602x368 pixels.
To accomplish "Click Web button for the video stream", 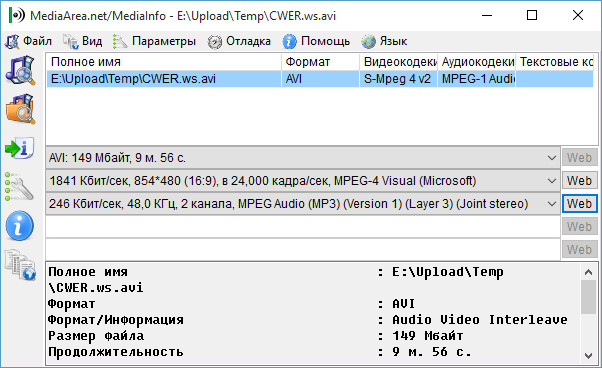I will tap(579, 181).
